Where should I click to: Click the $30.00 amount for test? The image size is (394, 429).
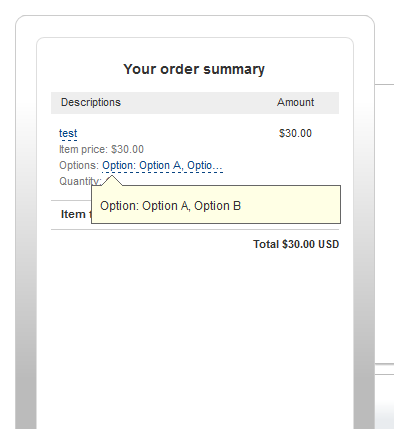295,133
